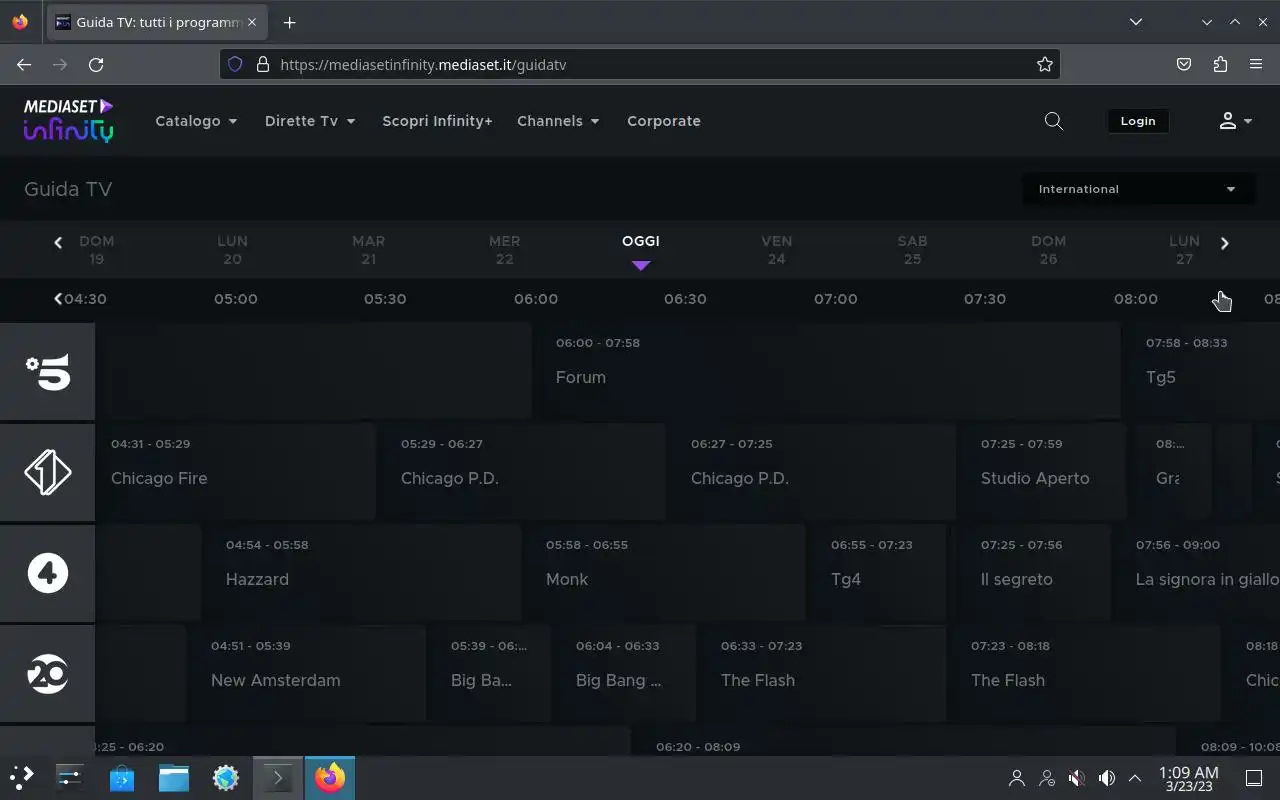Open the application launcher in taskbar

22,777
